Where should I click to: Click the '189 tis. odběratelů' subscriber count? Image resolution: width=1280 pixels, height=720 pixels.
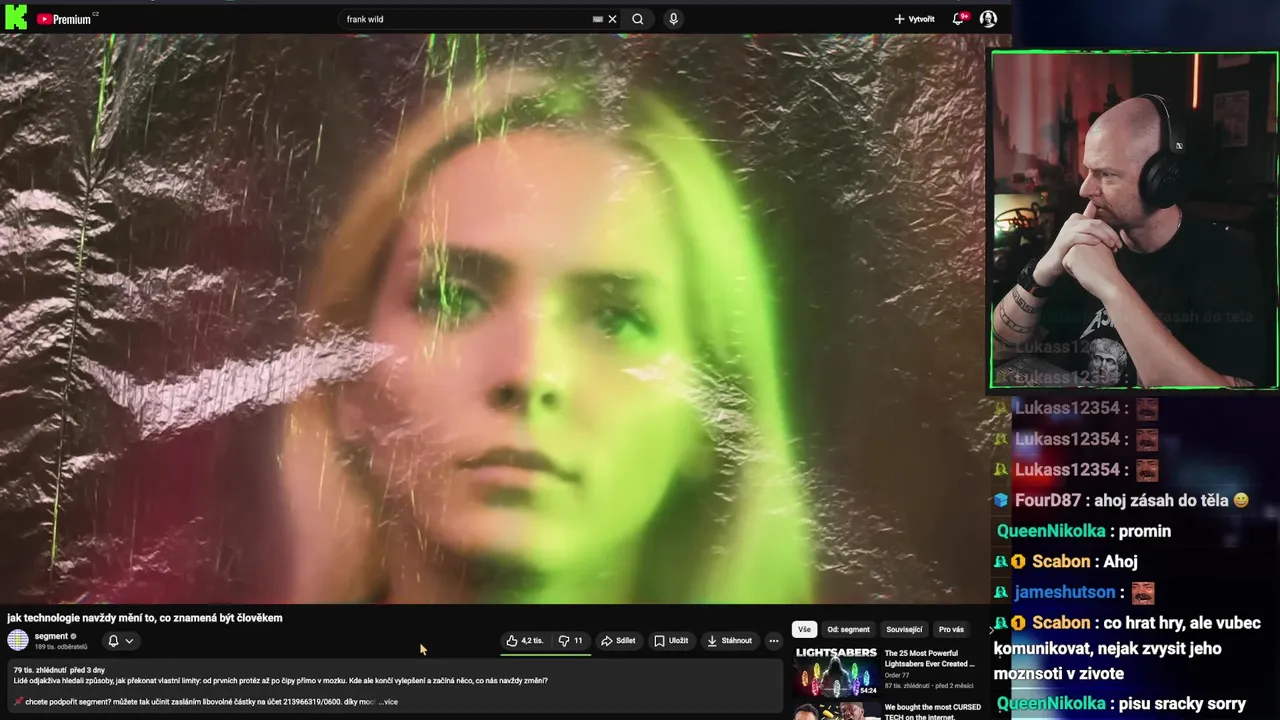pyautogui.click(x=61, y=647)
